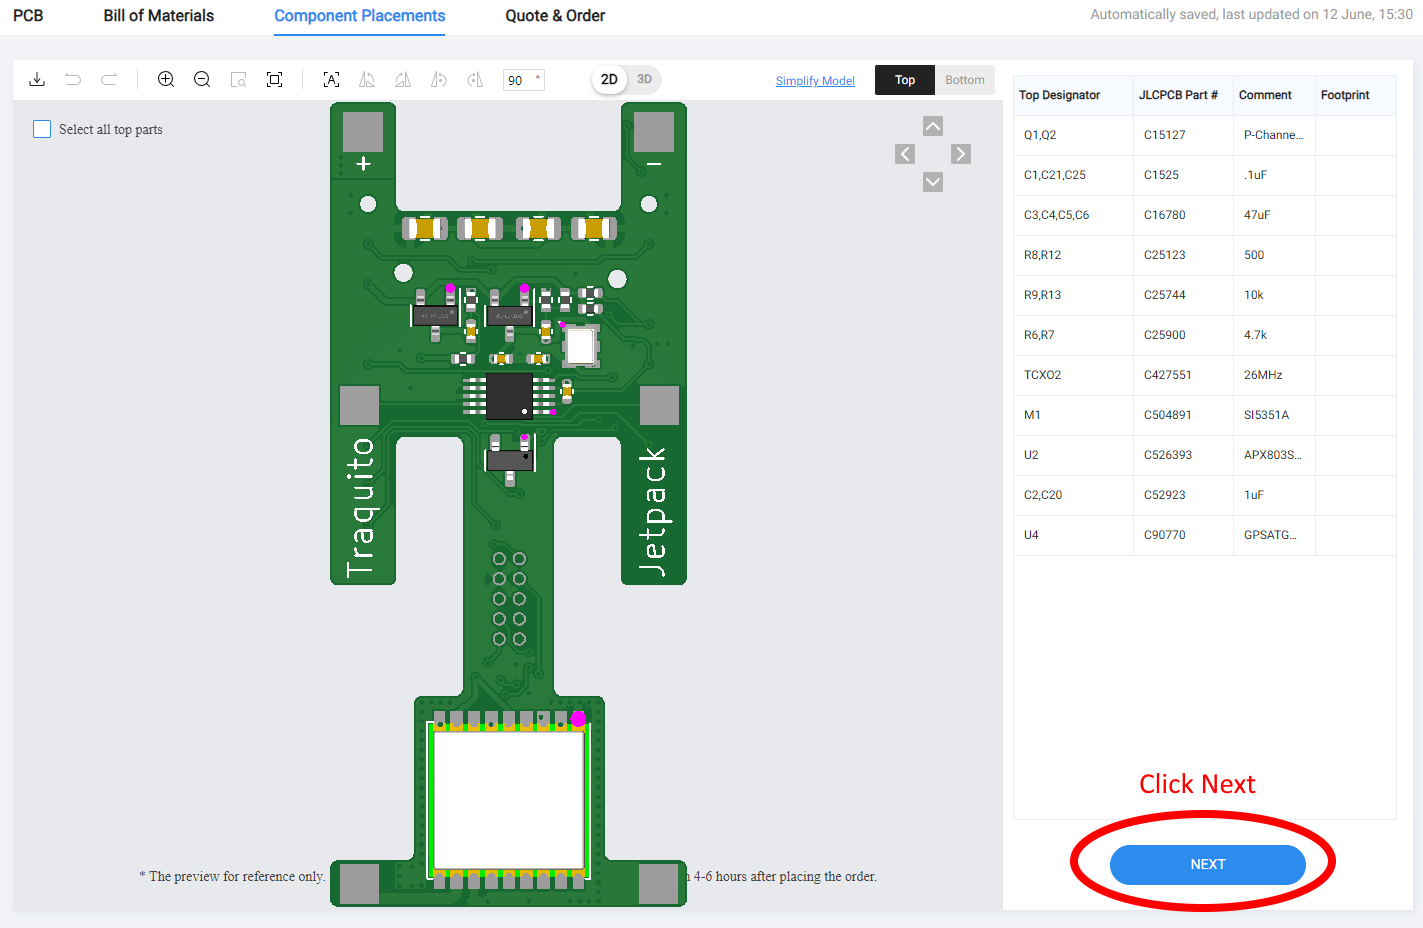Screen dimensions: 1423x928
Task: Click the rotation angle input field showing 90
Action: coord(523,80)
